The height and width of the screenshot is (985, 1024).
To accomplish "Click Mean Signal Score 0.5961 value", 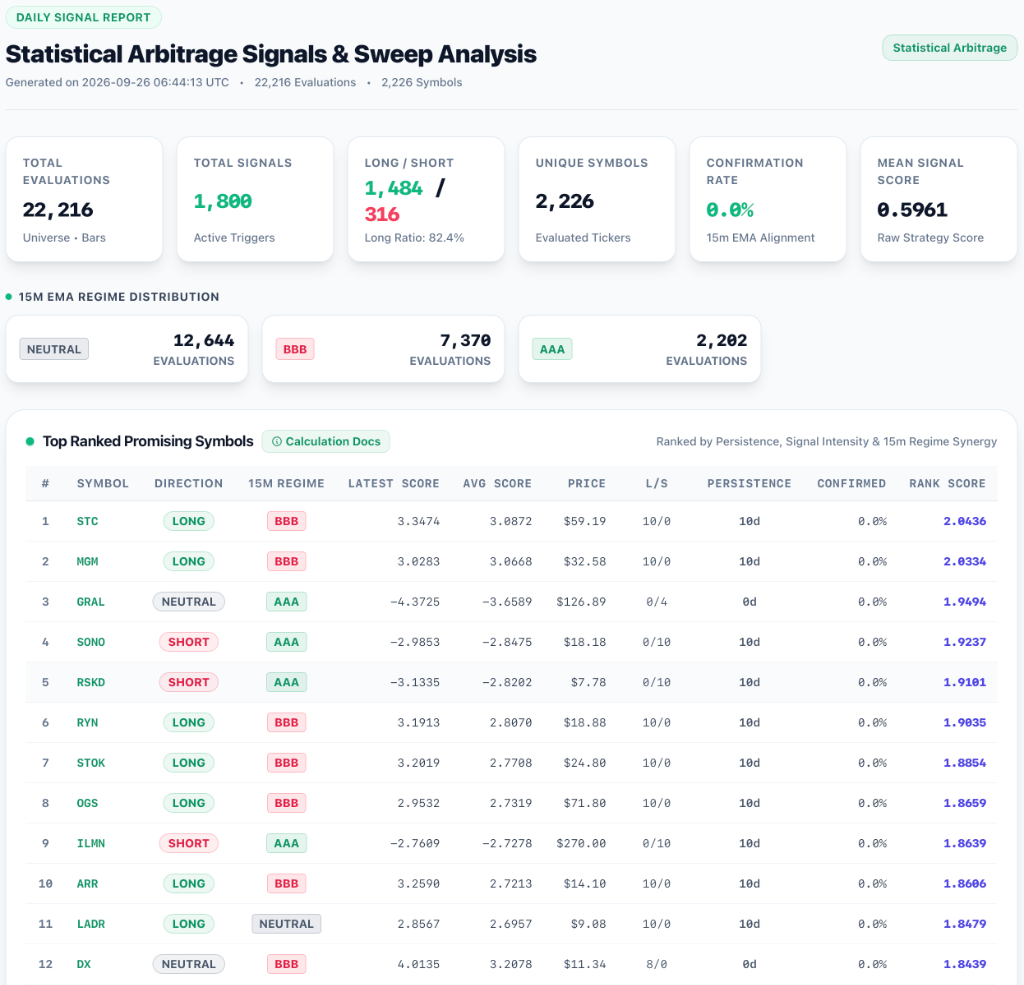I will coord(912,210).
